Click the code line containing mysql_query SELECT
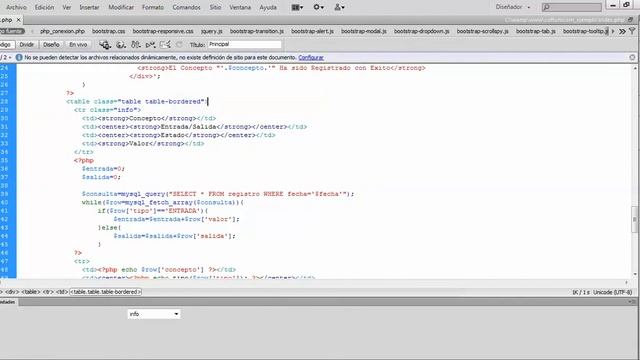Image resolution: width=640 pixels, height=360 pixels. [218, 194]
